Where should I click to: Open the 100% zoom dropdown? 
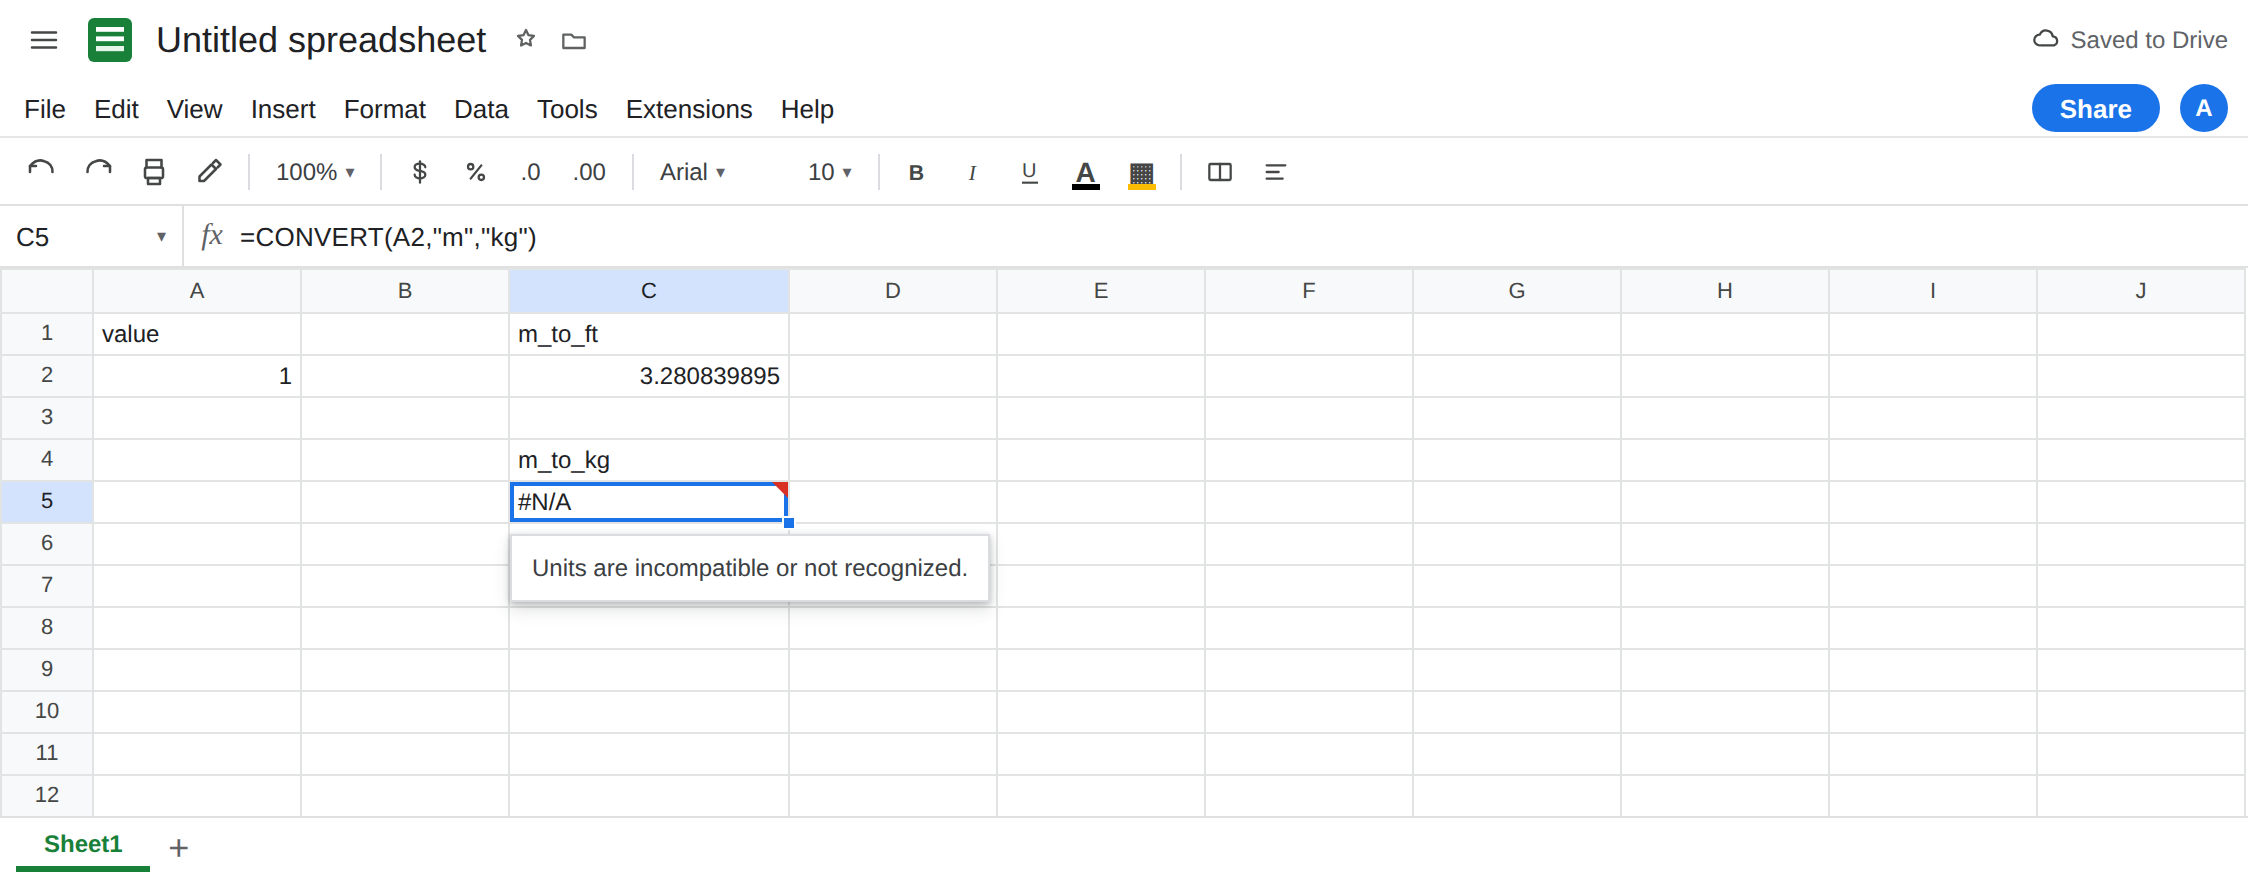316,172
